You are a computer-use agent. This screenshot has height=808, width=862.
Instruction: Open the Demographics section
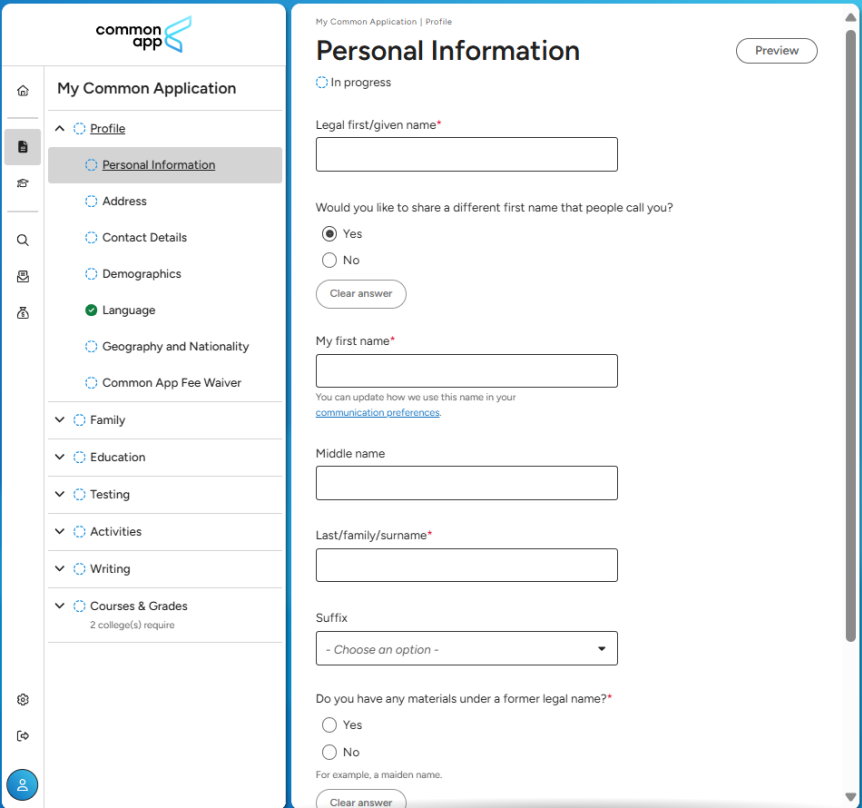tap(141, 274)
